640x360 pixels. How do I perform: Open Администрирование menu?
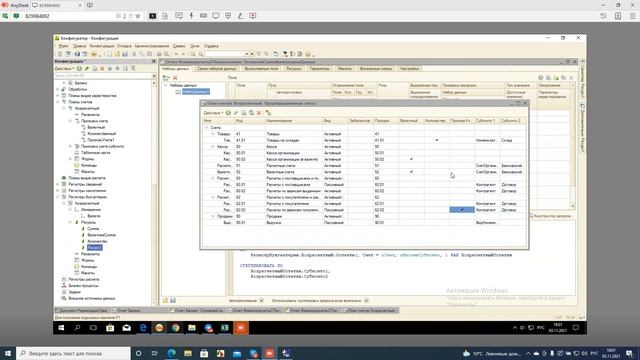click(x=151, y=46)
